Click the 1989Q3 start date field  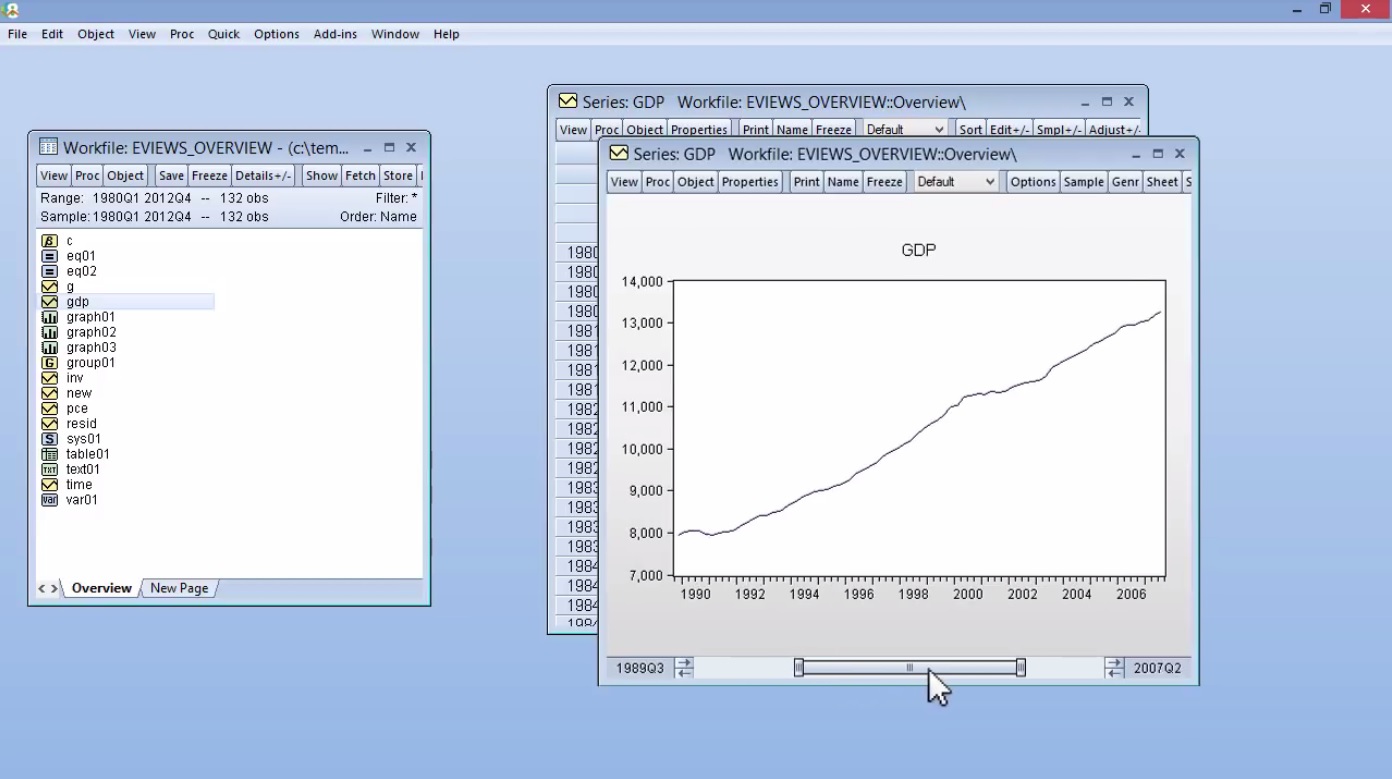(x=640, y=668)
